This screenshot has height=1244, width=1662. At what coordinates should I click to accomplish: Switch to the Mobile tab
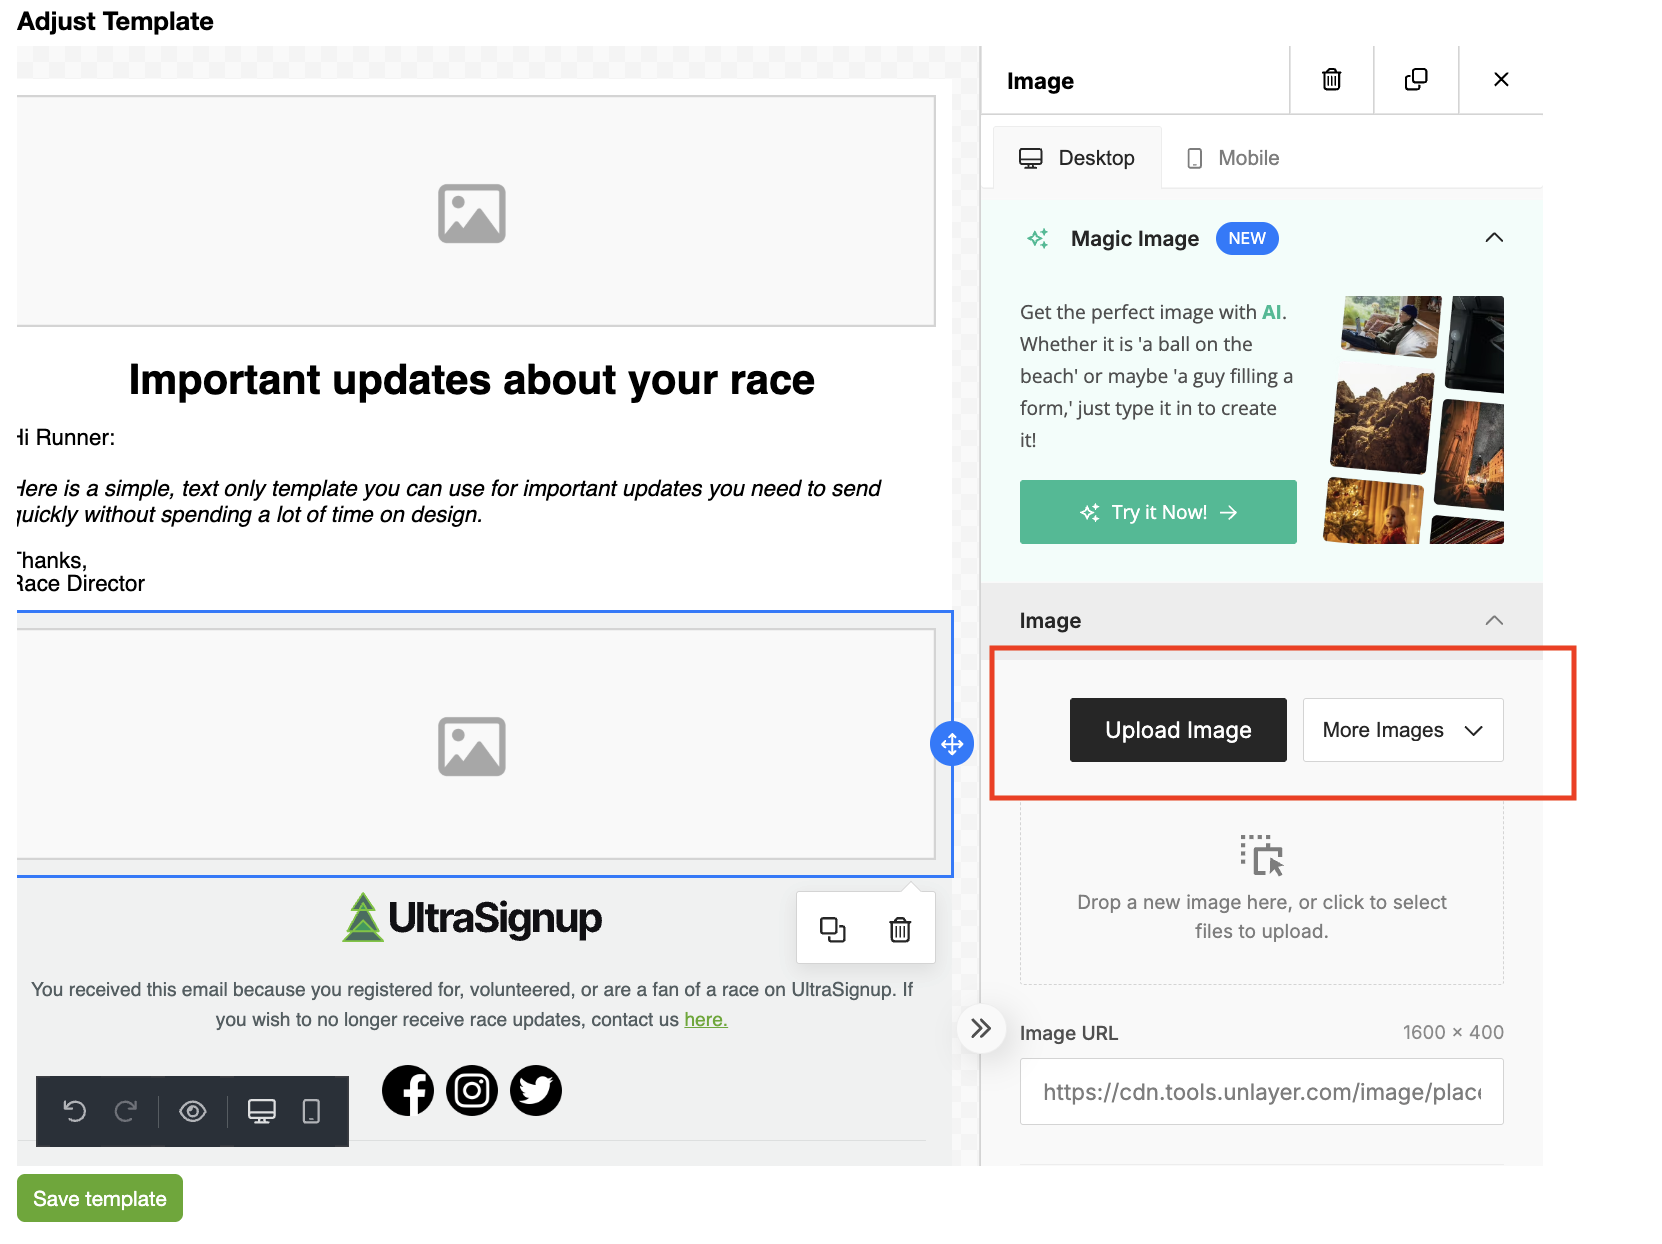click(x=1233, y=158)
